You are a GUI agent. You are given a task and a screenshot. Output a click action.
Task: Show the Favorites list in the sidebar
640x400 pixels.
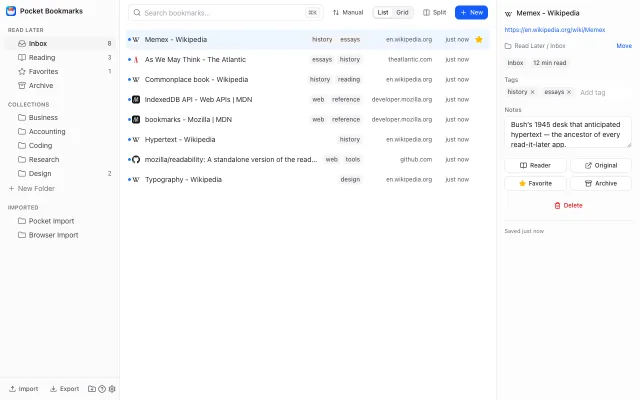pyautogui.click(x=60, y=71)
